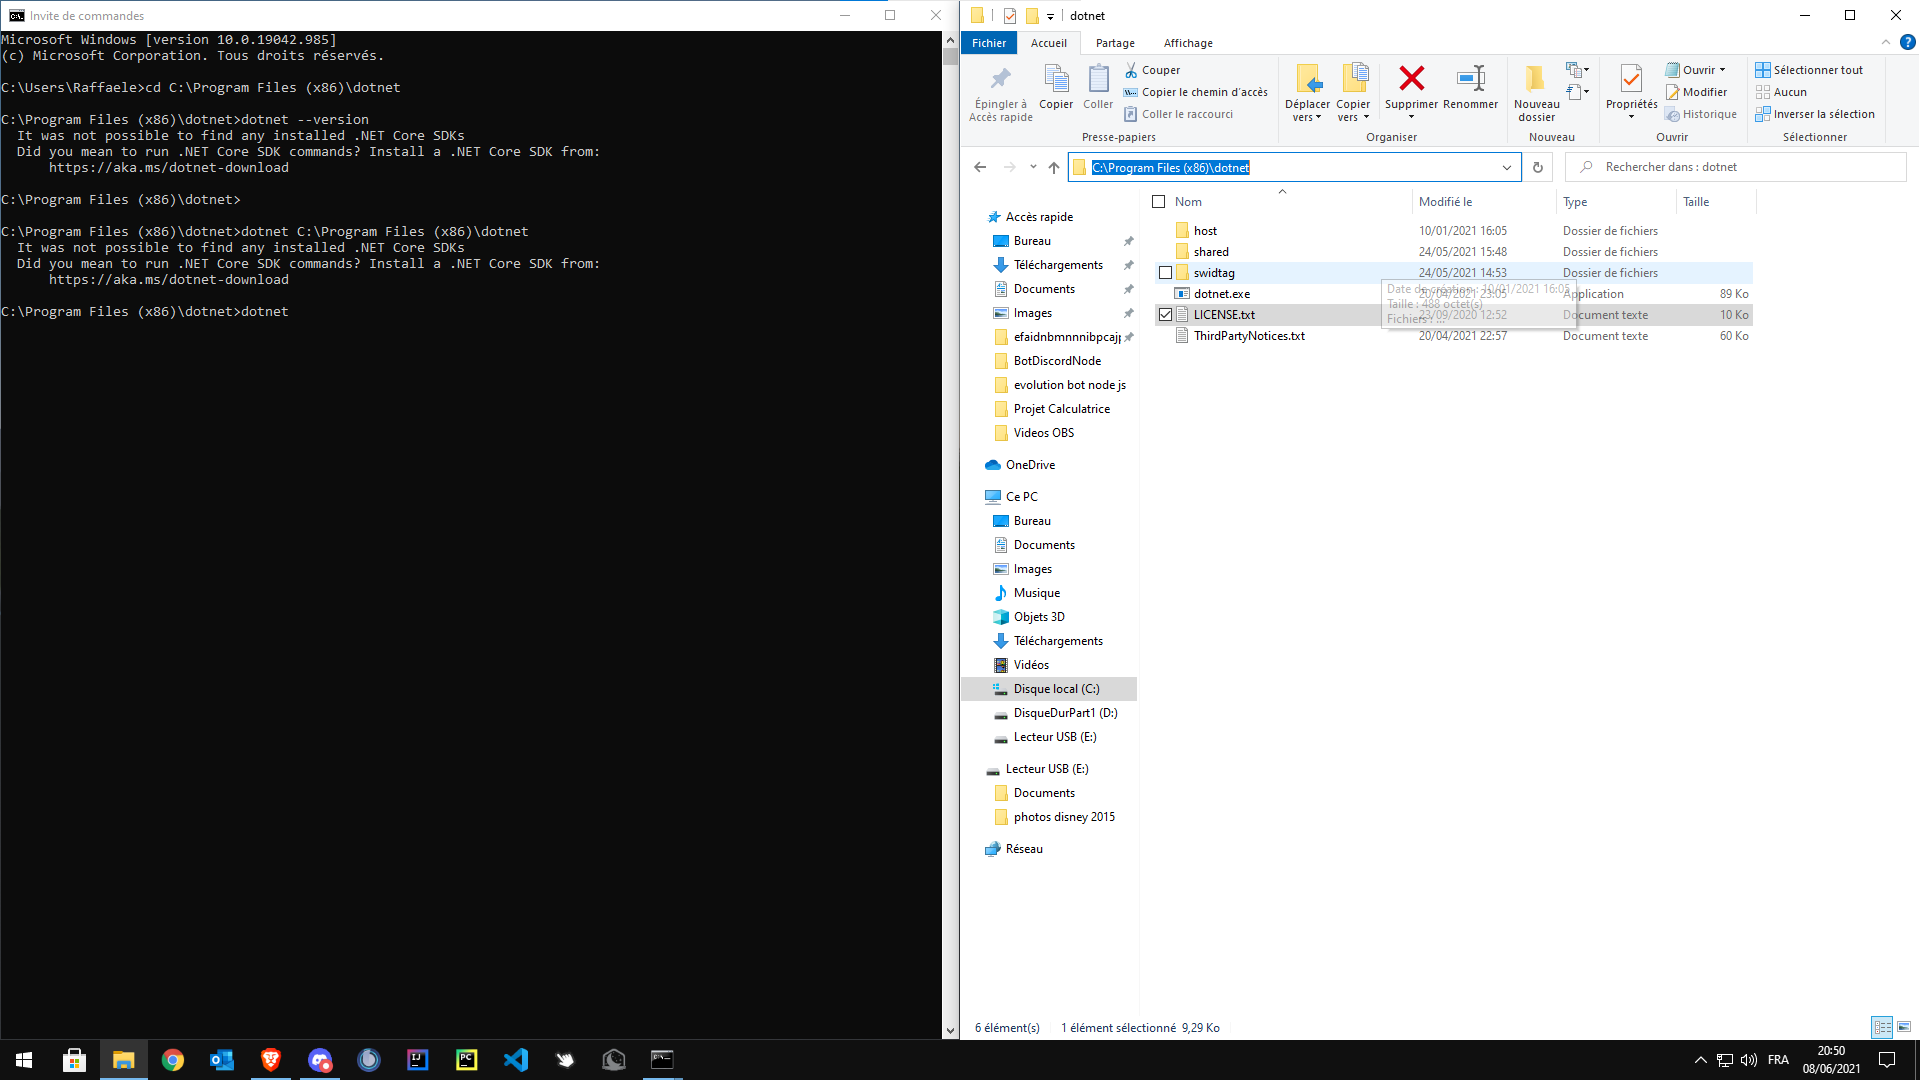Show hidden tray icons chevron
The image size is (1920, 1080).
(1700, 1059)
